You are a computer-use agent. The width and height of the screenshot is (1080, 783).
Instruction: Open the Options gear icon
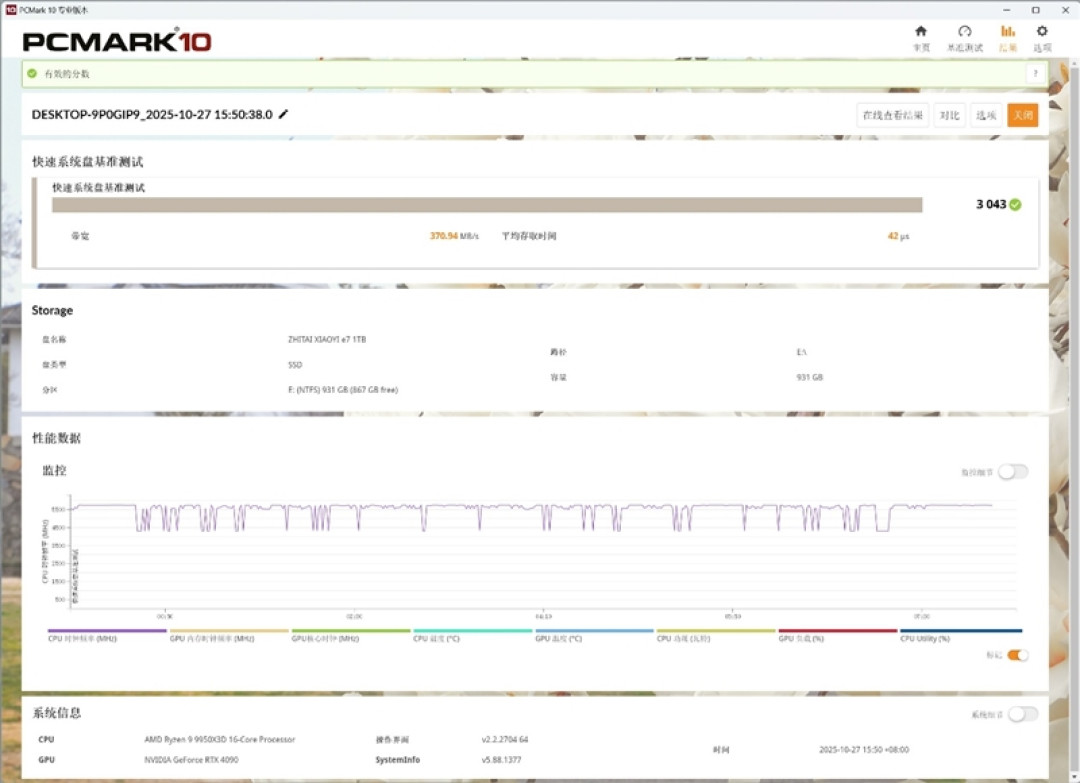[x=1042, y=32]
